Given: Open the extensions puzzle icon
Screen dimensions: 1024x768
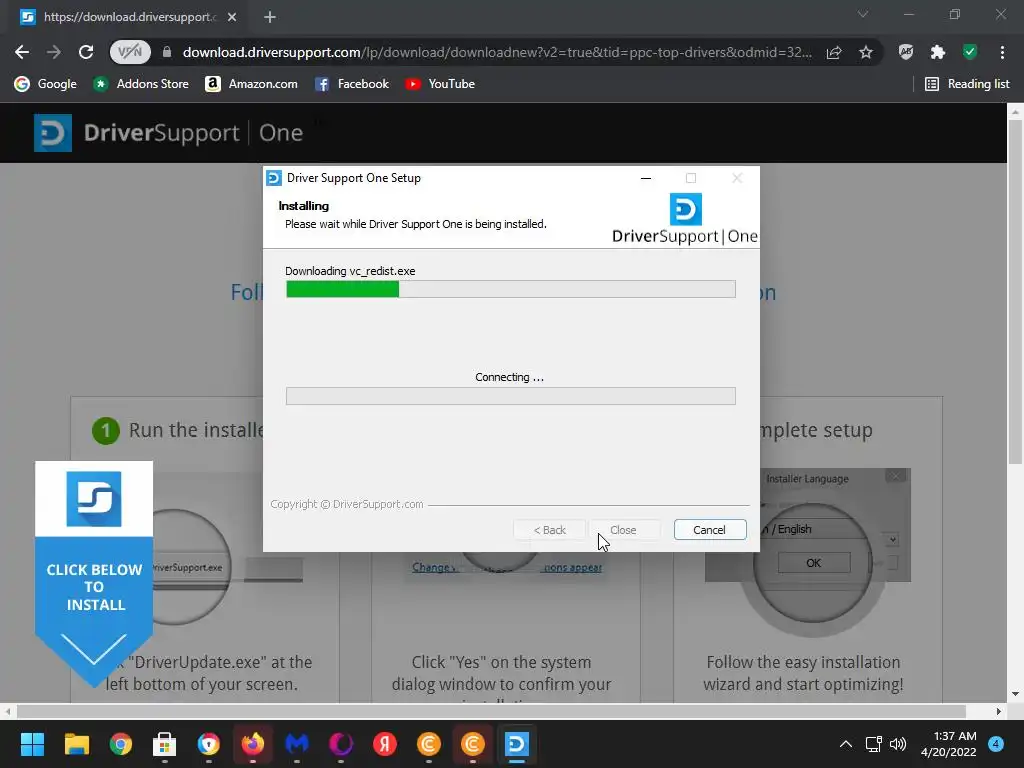Looking at the screenshot, I should (938, 52).
